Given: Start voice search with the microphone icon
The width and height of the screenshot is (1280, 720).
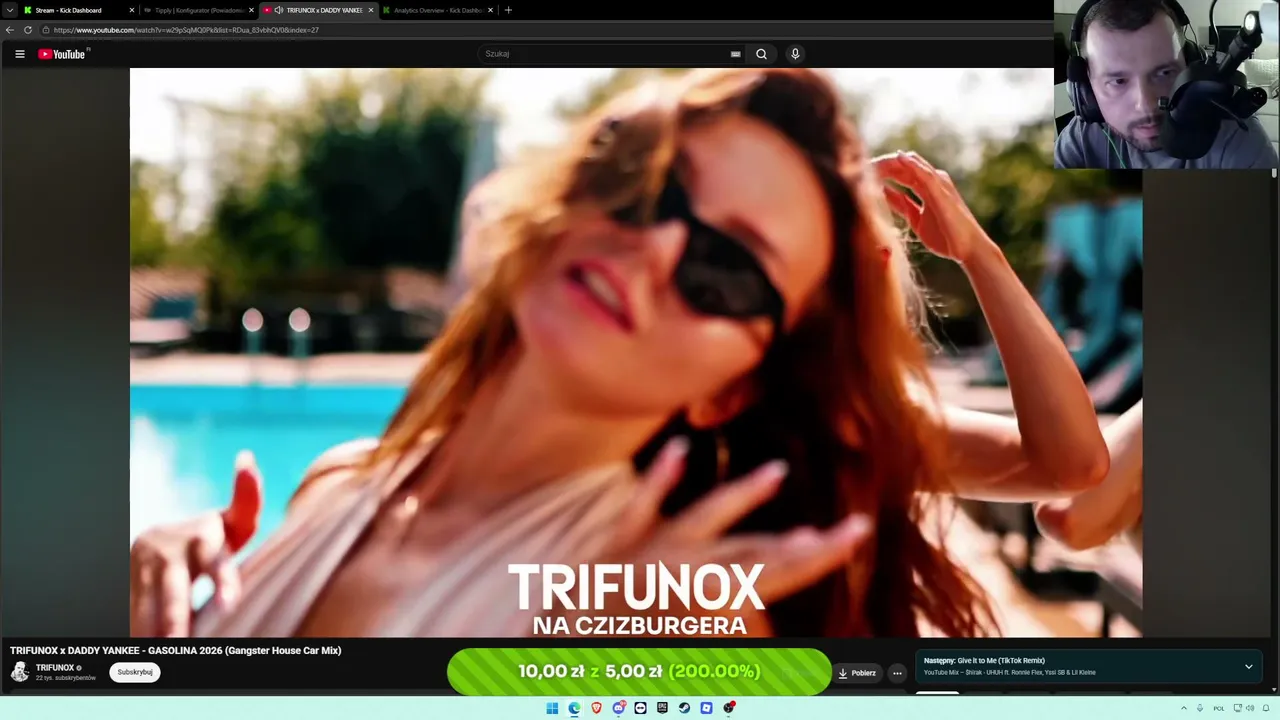Looking at the screenshot, I should (x=795, y=54).
